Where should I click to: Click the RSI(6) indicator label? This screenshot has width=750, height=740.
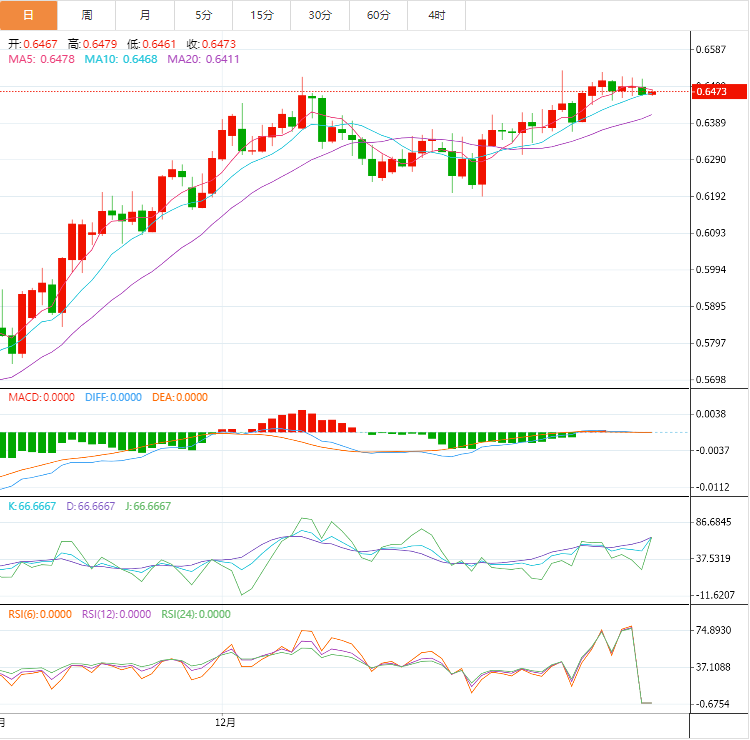point(40,614)
